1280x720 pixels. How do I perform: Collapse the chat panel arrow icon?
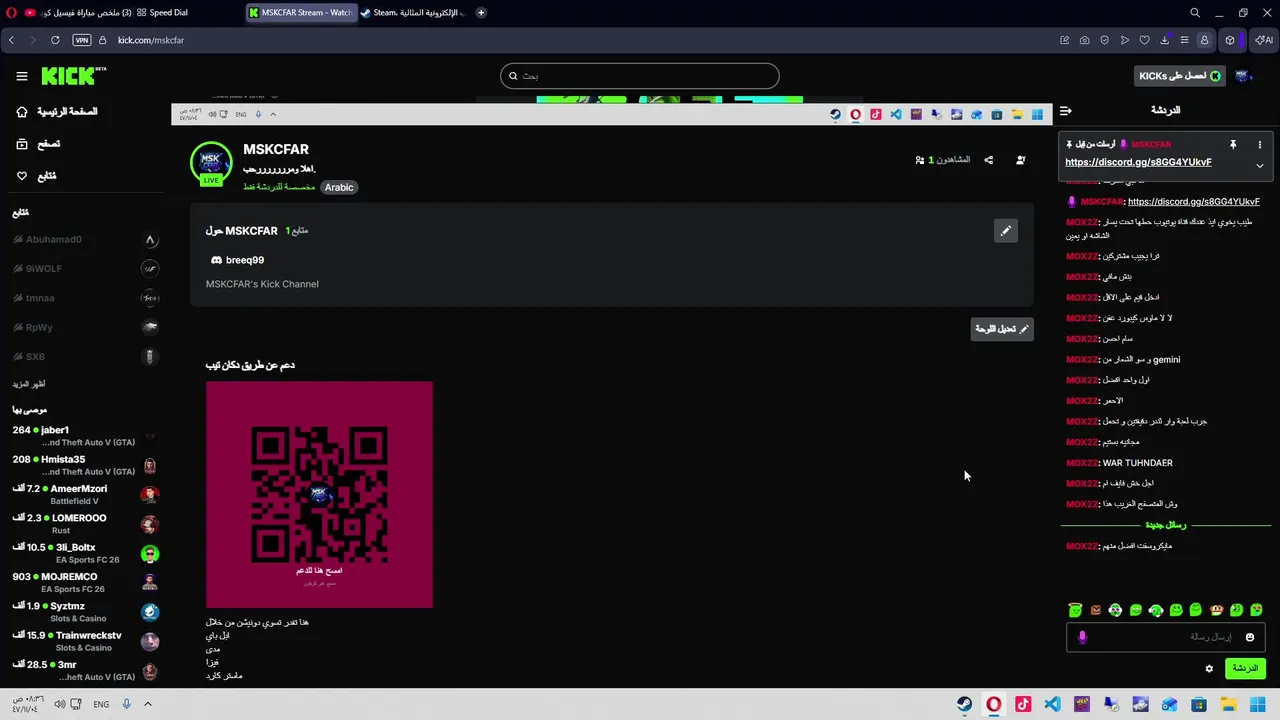pyautogui.click(x=1066, y=111)
